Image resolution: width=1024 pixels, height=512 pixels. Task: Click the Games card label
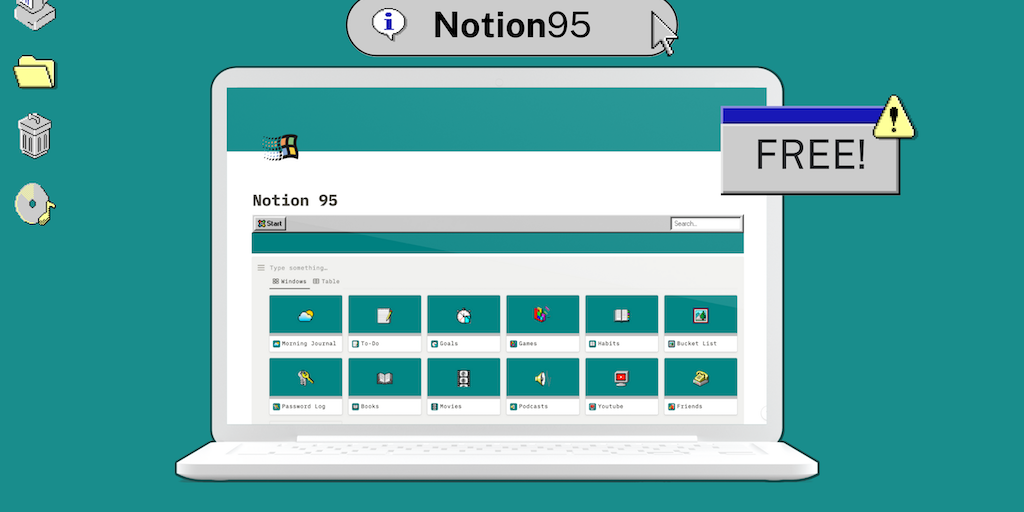[x=528, y=344]
